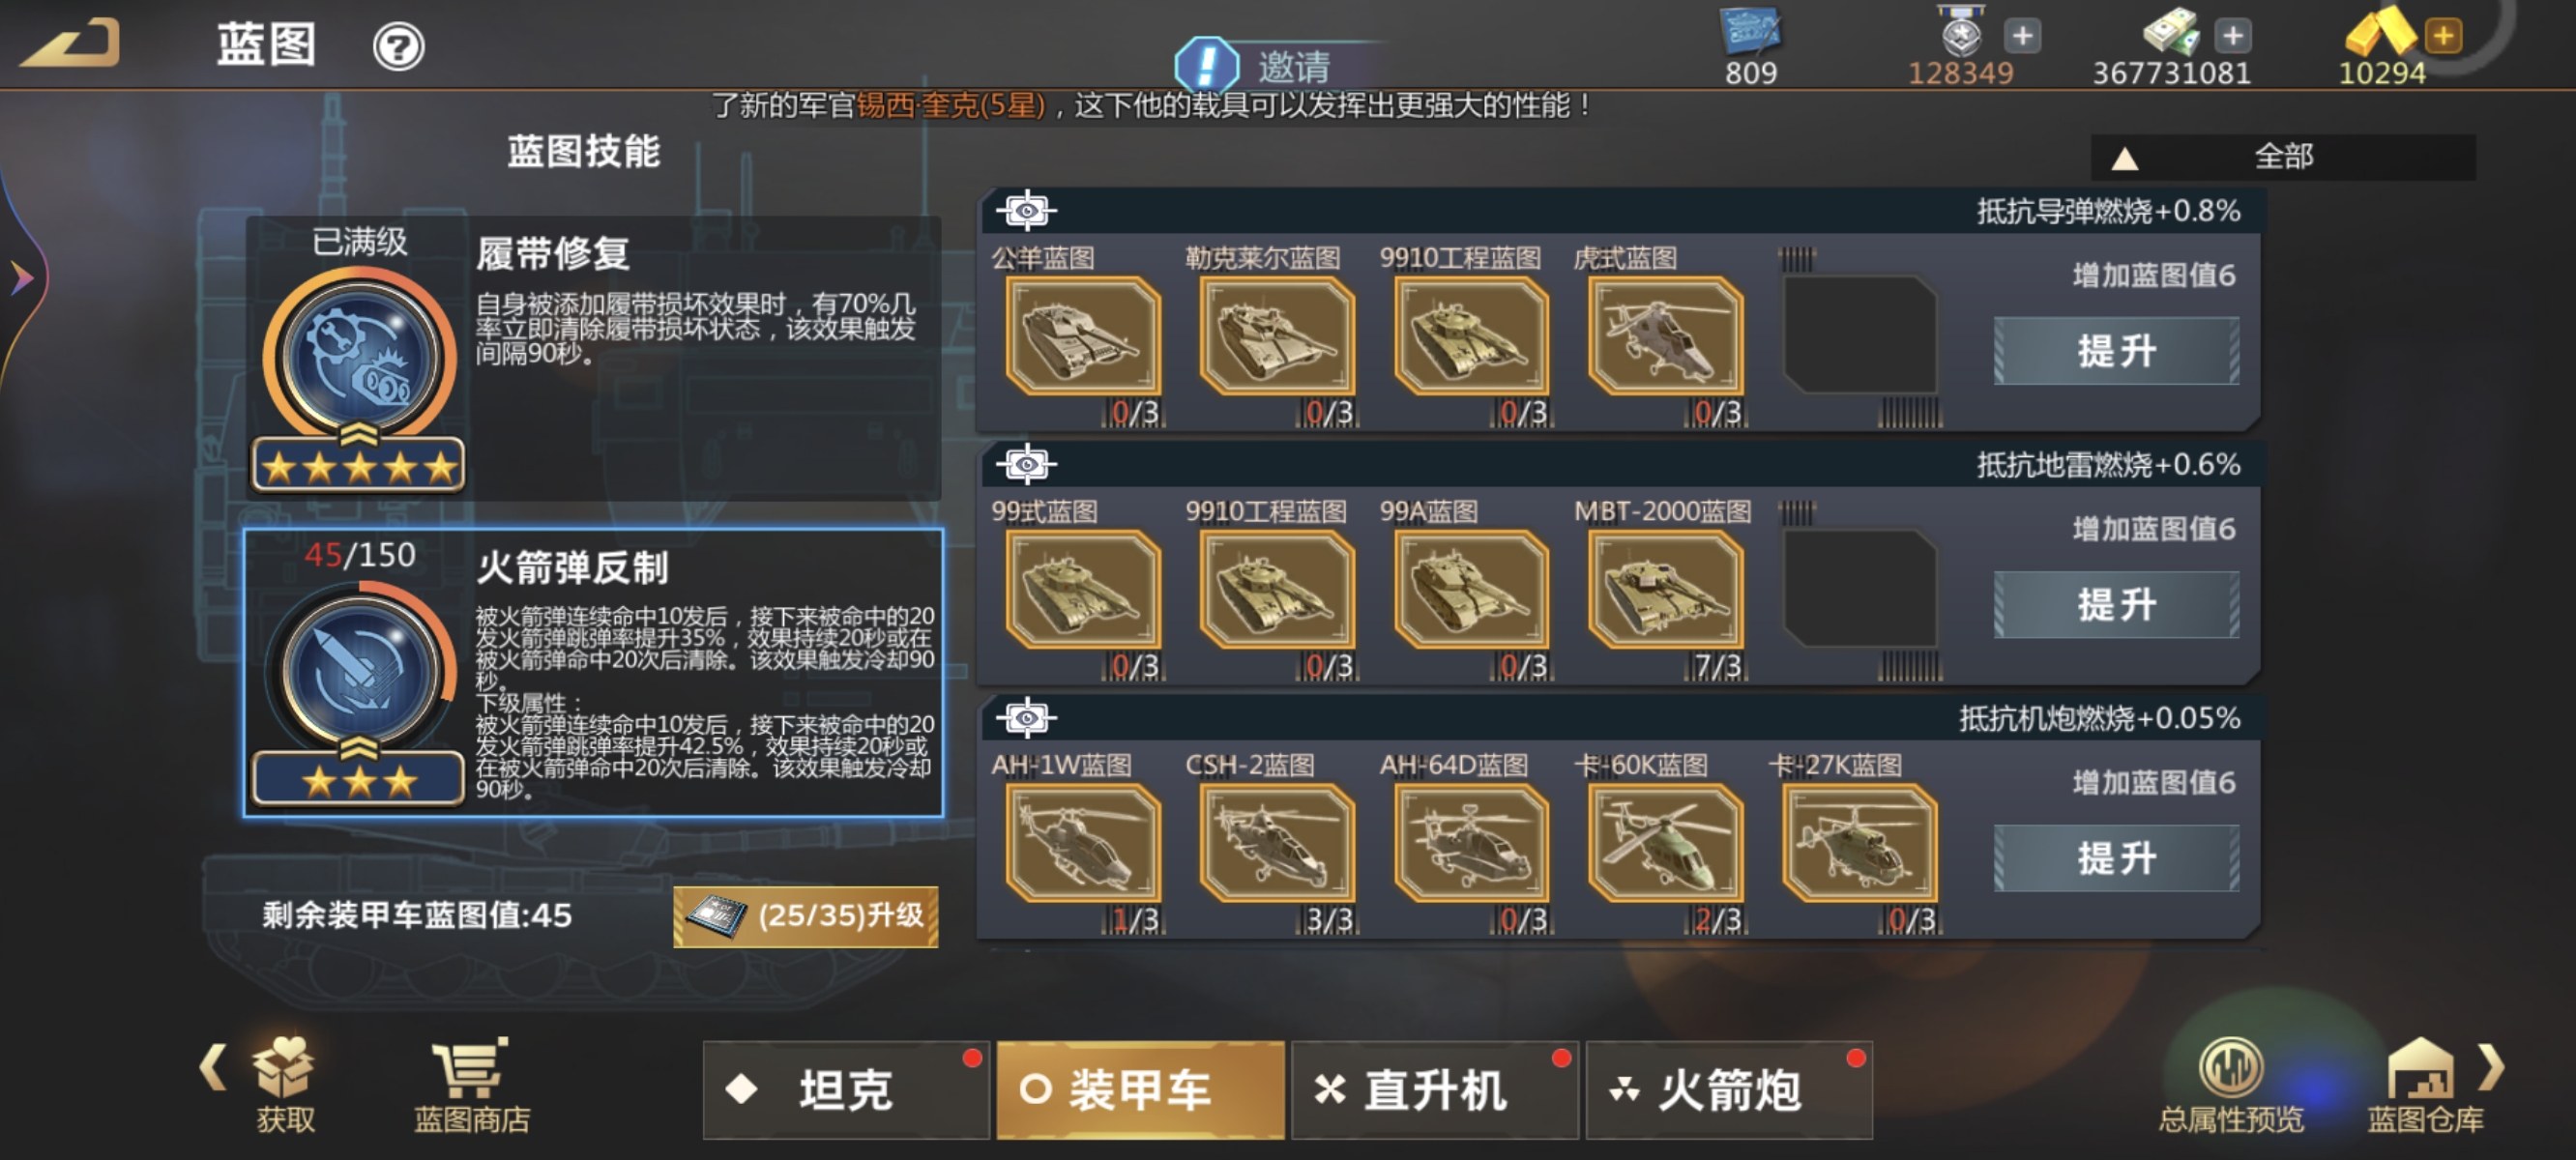Select the MBT-2000蓝图 thumbnail
2576x1160 pixels.
click(1665, 590)
